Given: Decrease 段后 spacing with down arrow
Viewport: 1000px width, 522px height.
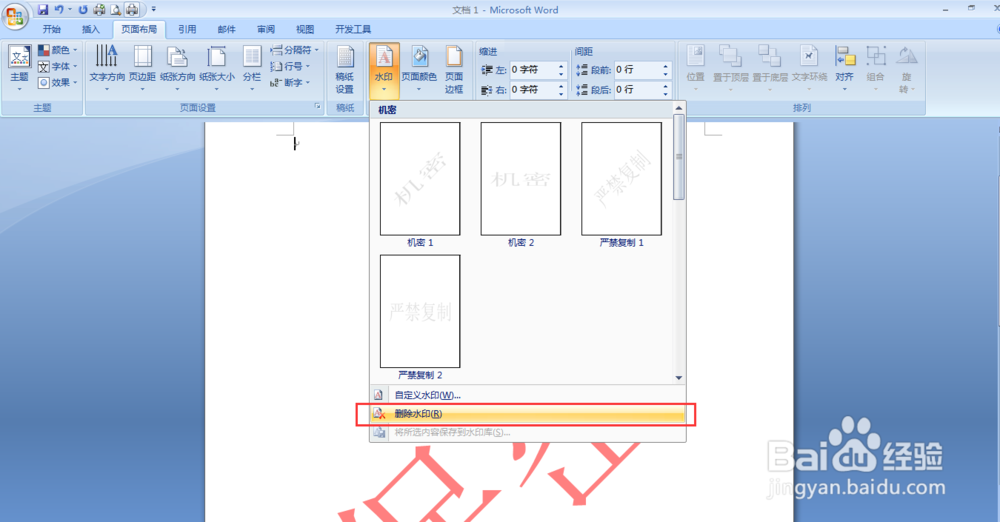Looking at the screenshot, I should click(666, 94).
